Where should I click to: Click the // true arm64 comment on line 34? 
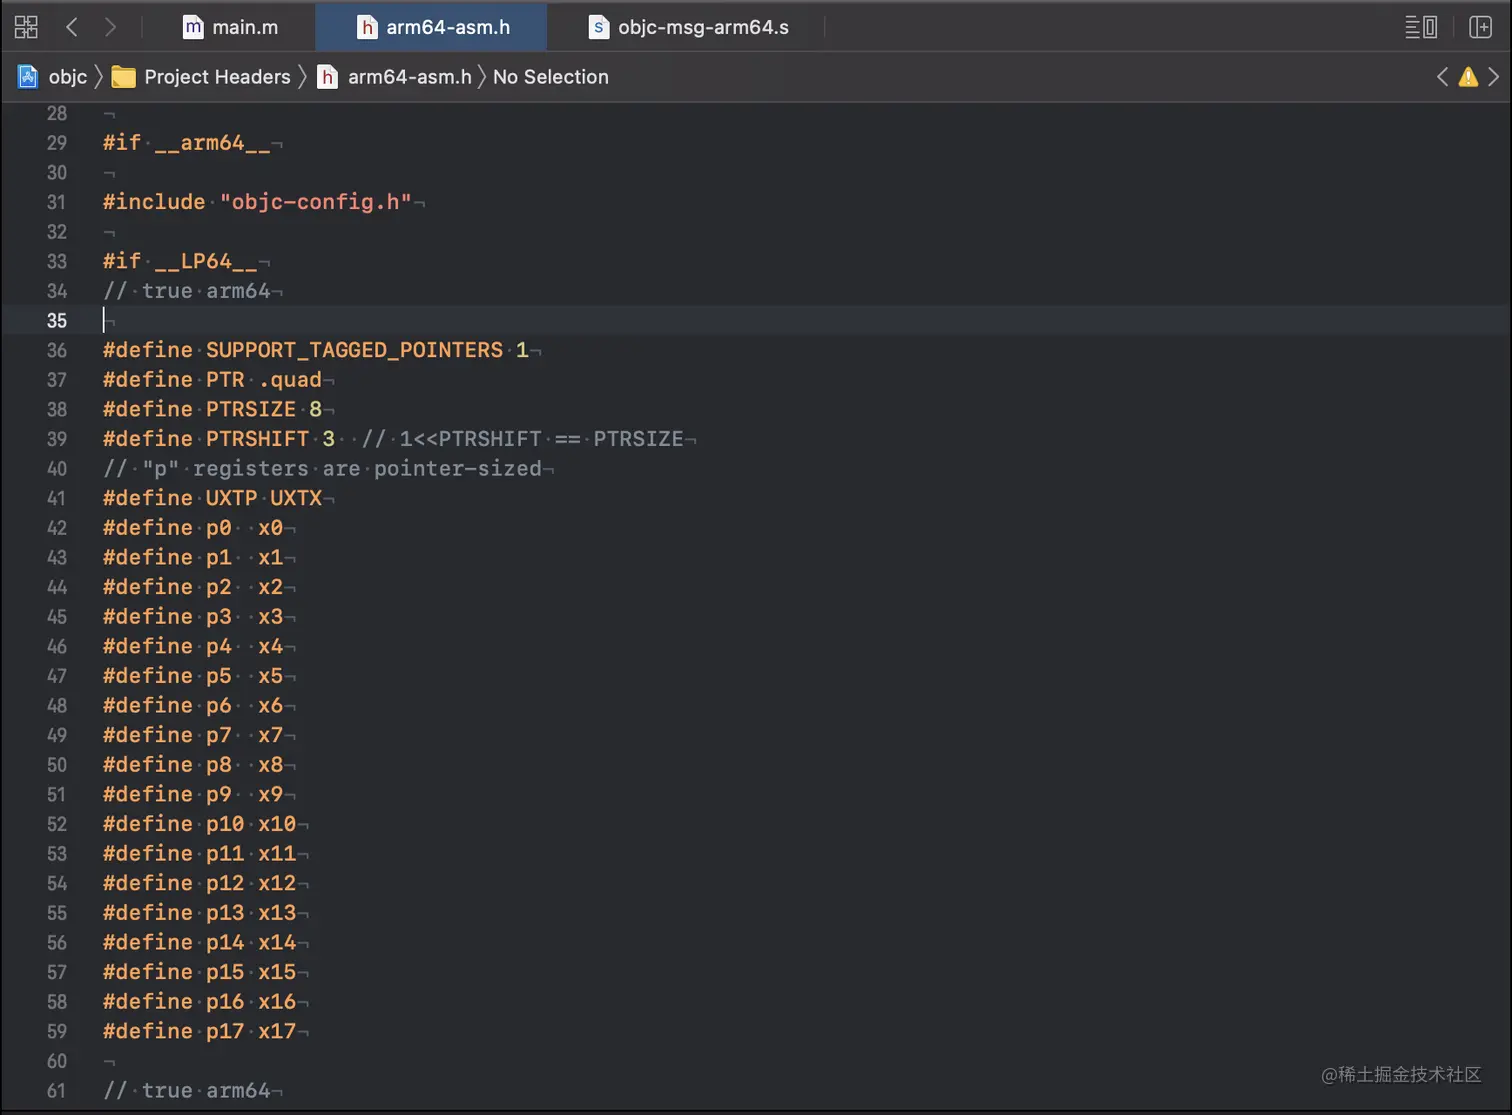[186, 291]
